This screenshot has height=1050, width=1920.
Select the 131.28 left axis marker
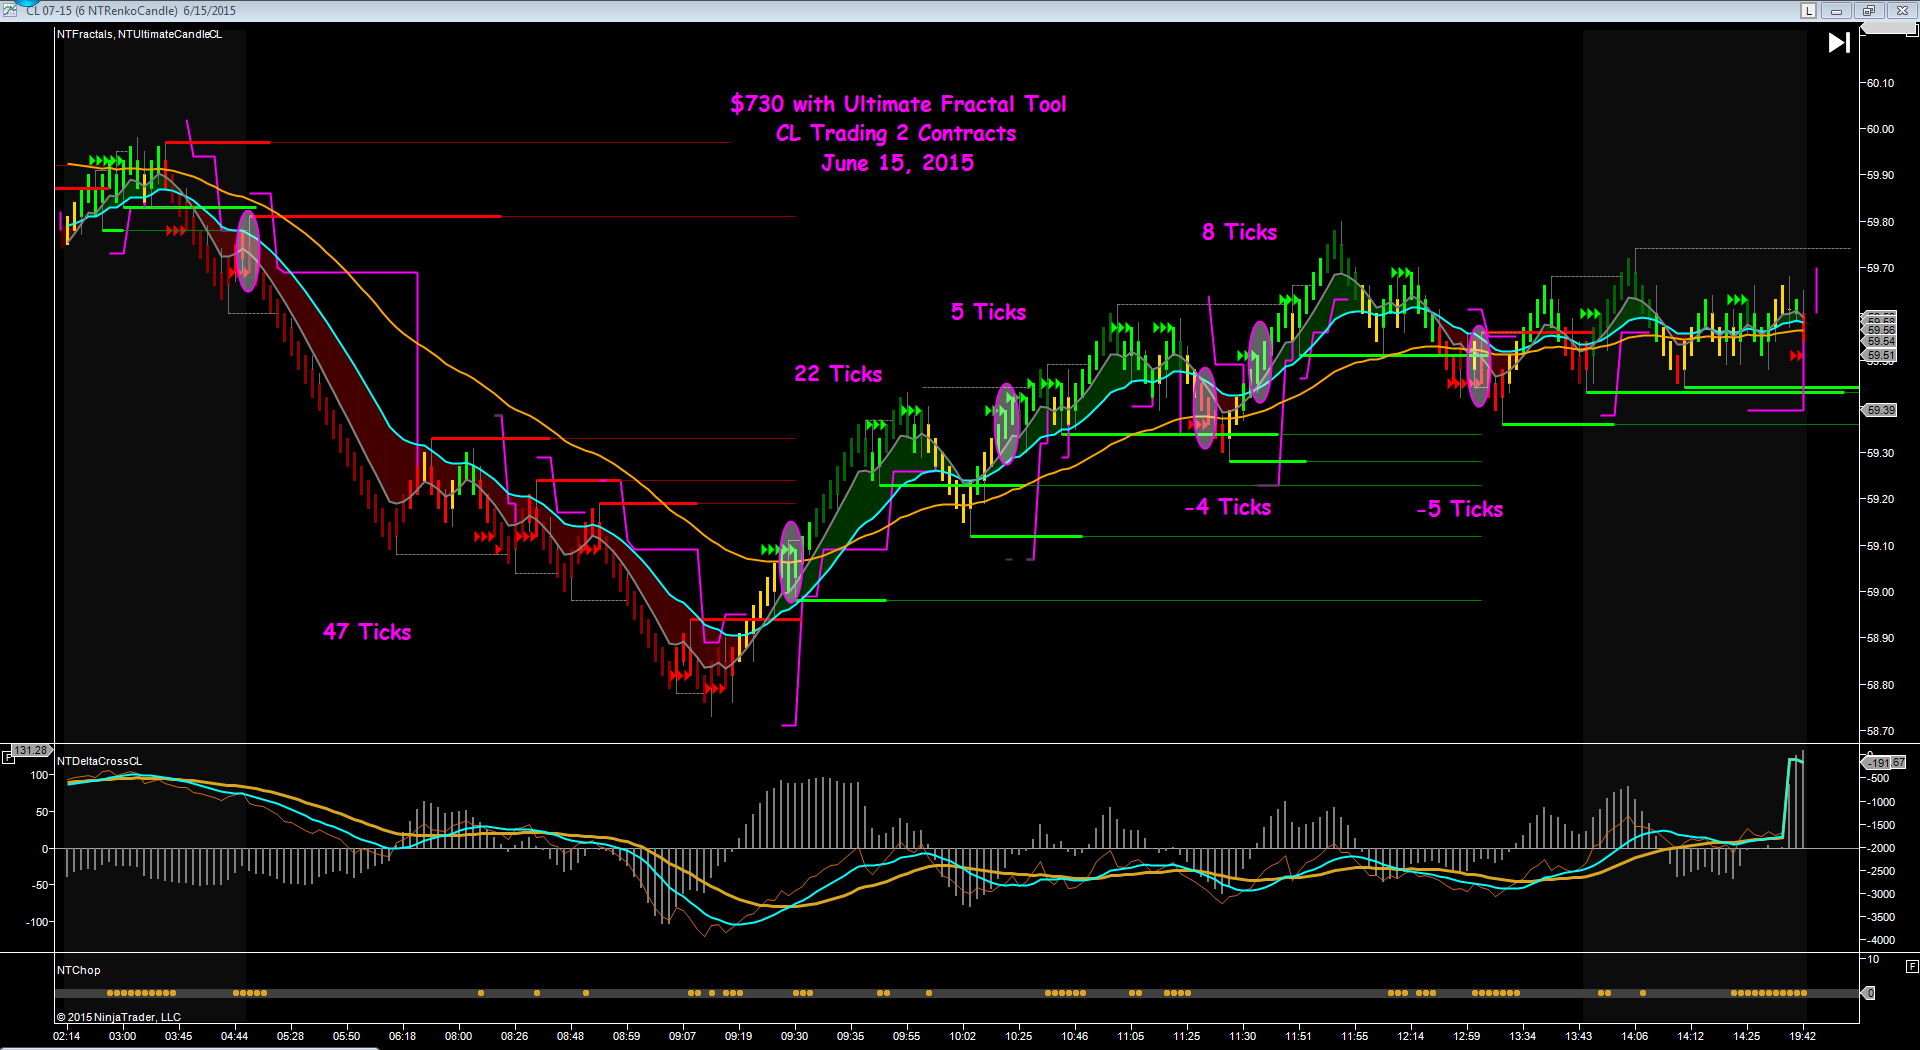click(x=30, y=750)
